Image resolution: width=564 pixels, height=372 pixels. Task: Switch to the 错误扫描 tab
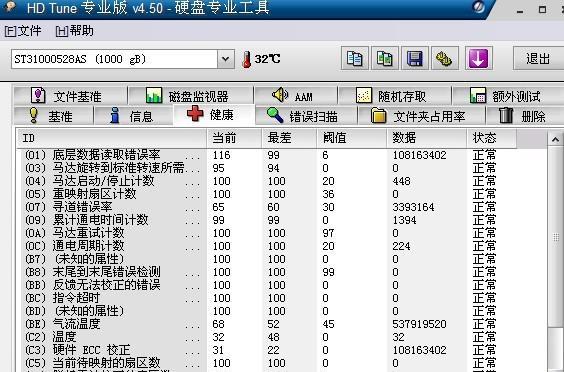point(306,116)
